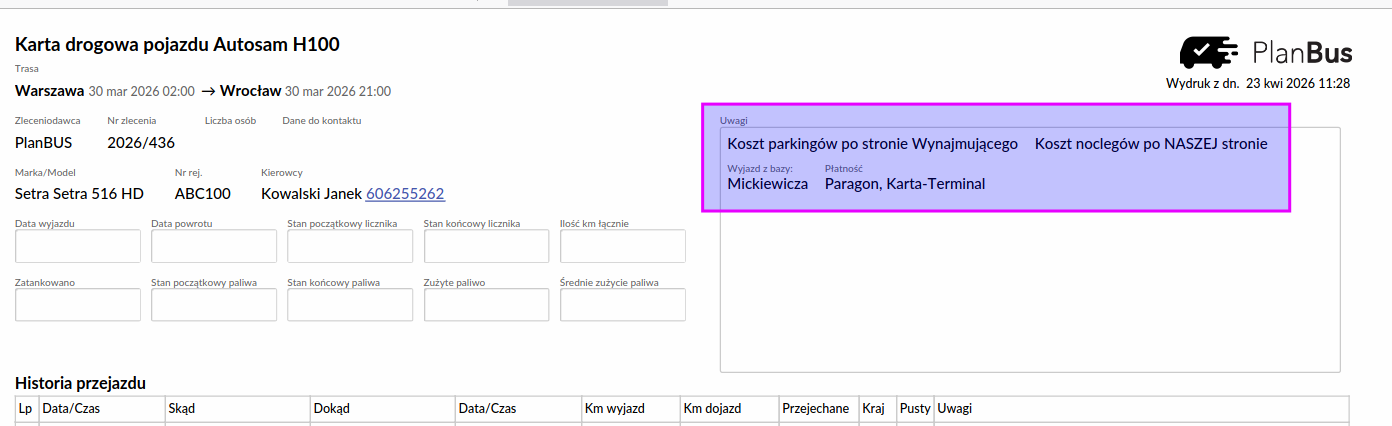Open driver phone number link 606255262

coord(405,194)
